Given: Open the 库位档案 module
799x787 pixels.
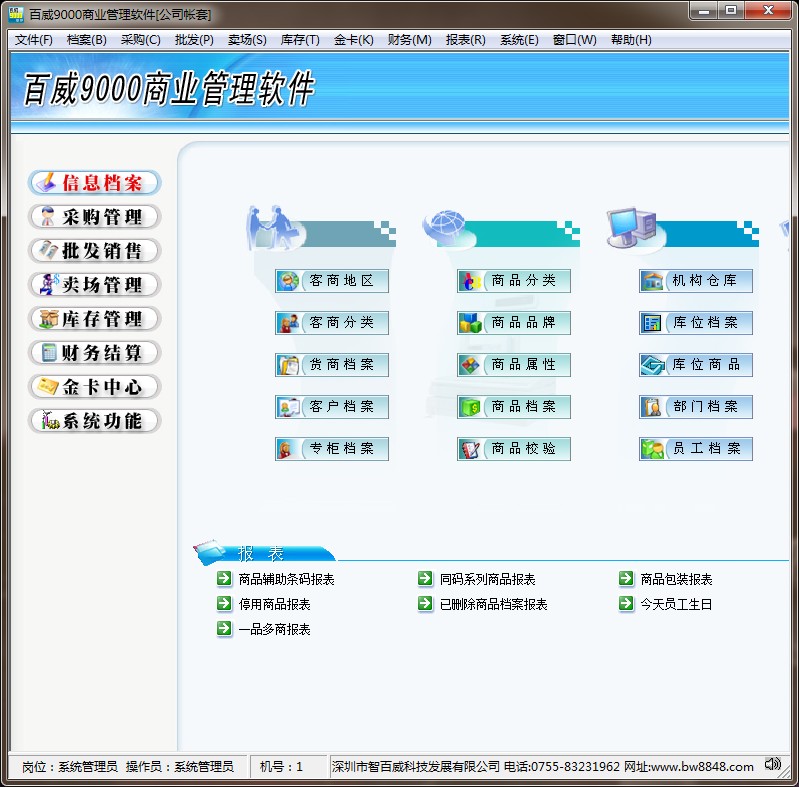Looking at the screenshot, I should tap(696, 323).
